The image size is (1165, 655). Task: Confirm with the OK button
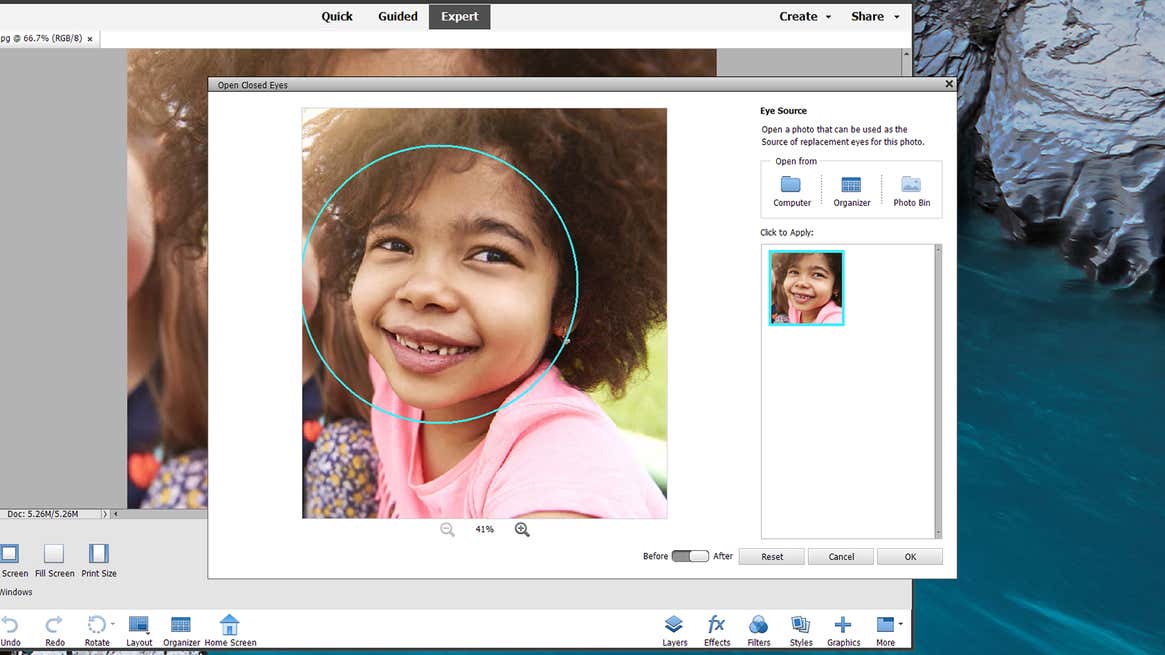[909, 556]
